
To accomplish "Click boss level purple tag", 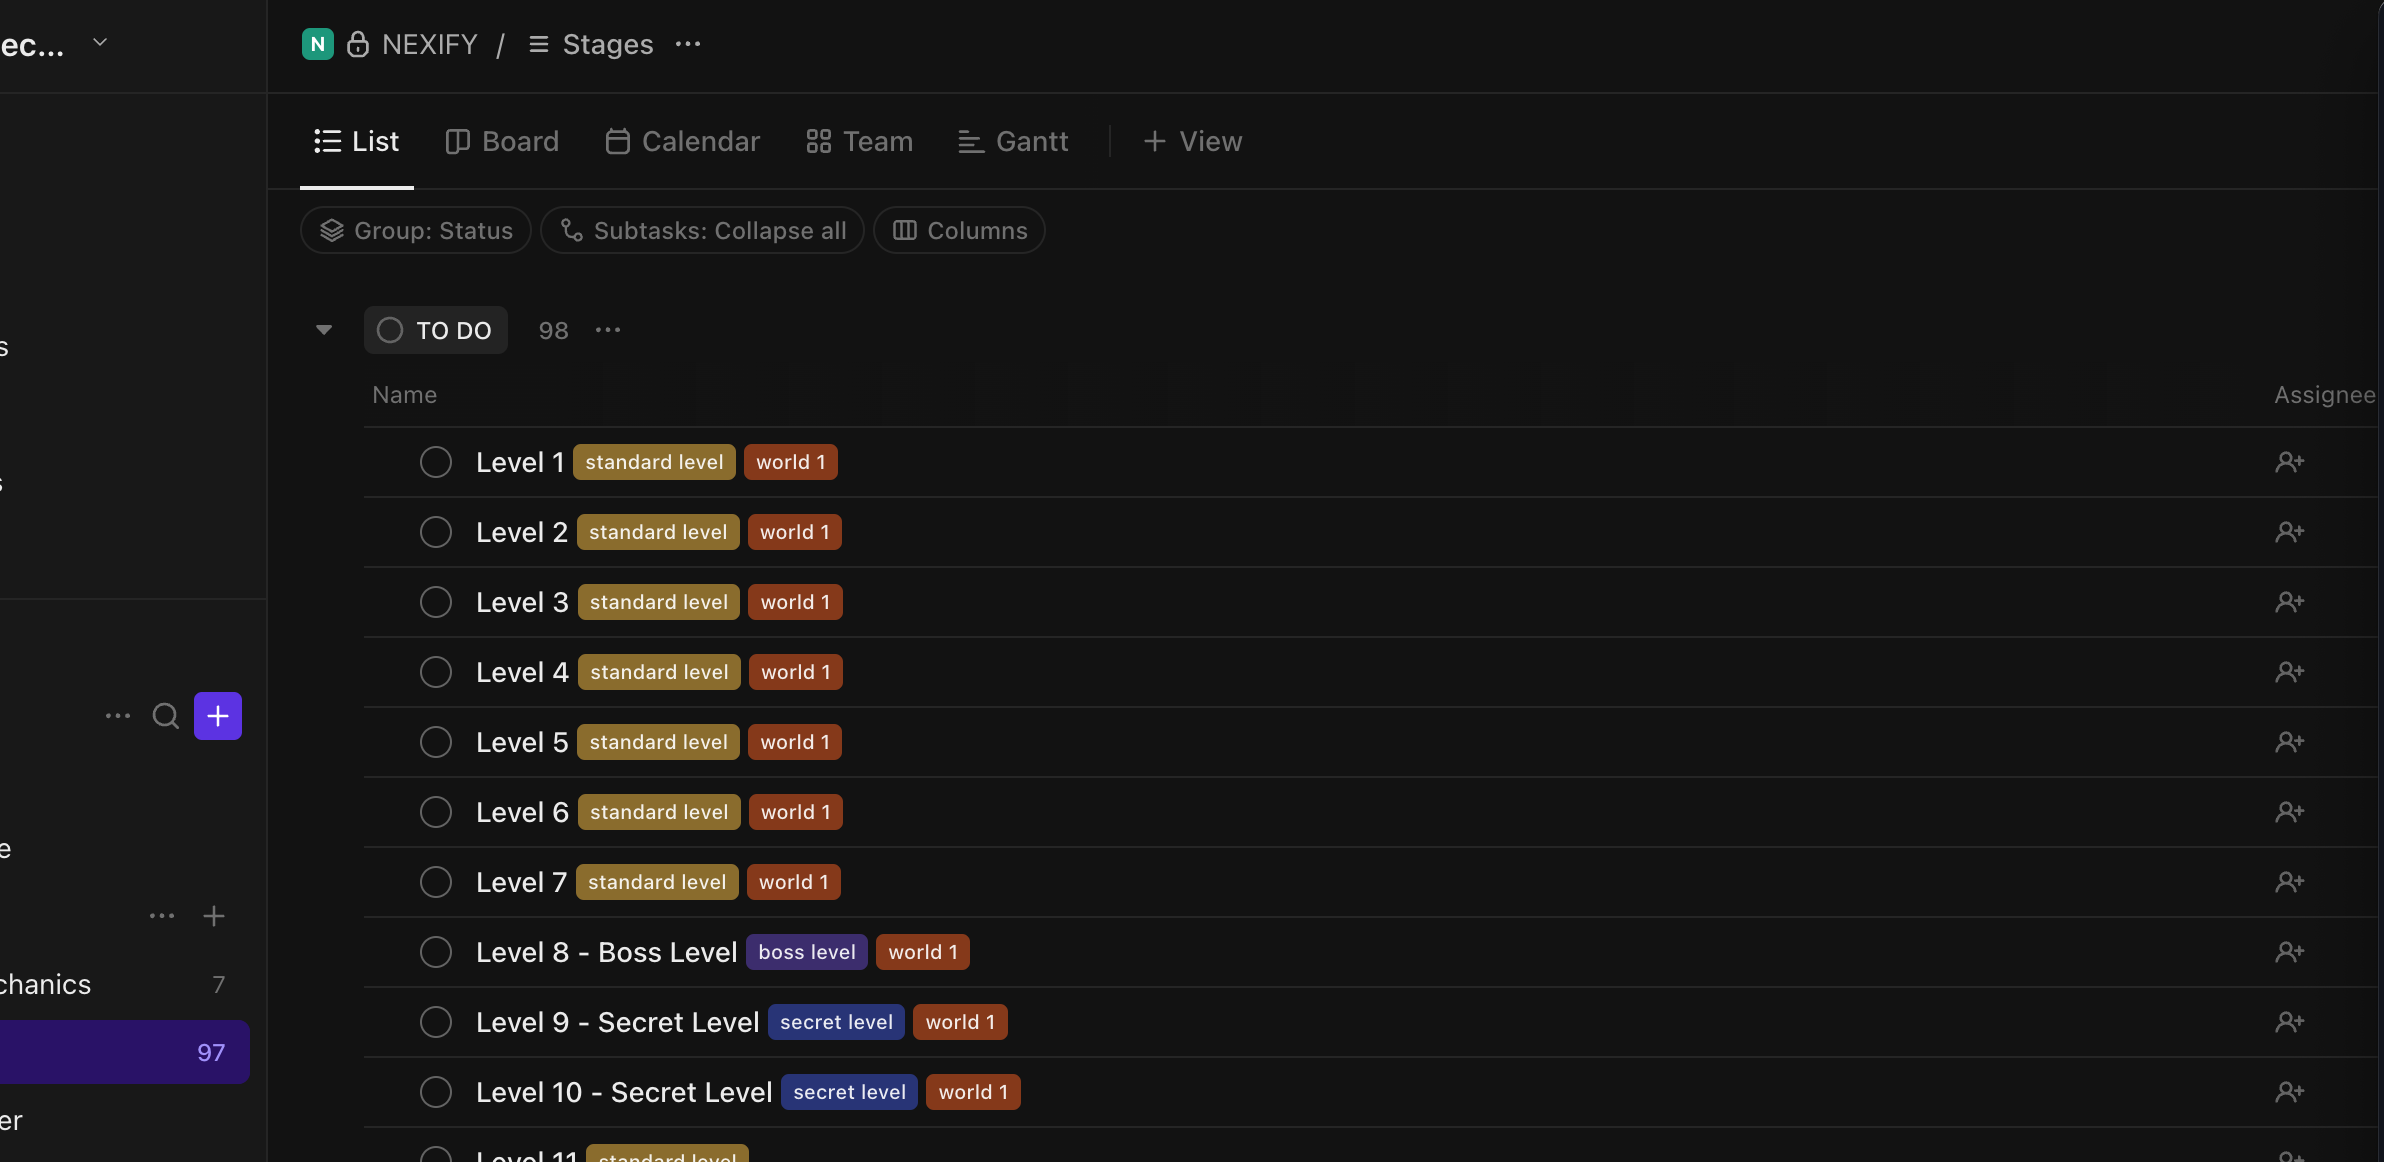I will (x=807, y=952).
